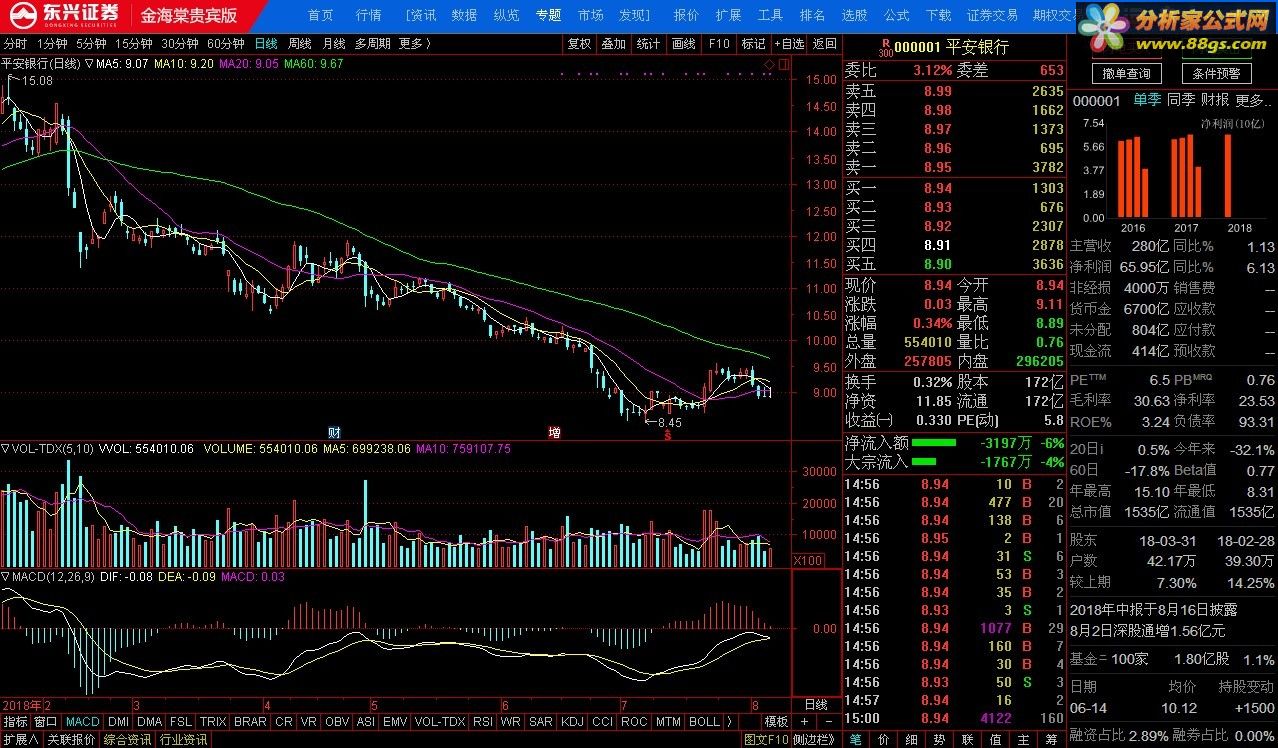
Task: Expand 更多 in financial panel
Action: click(x=1253, y=100)
